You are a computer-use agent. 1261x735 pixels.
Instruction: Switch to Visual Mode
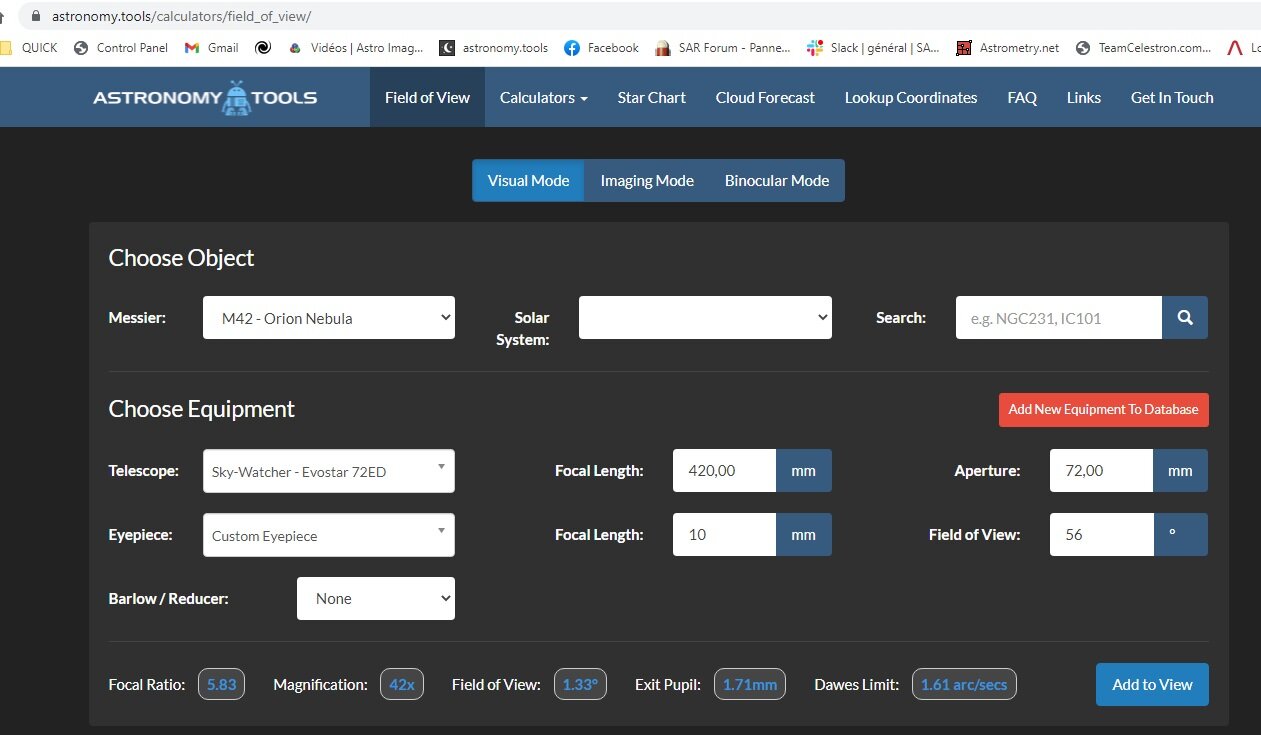click(x=528, y=181)
